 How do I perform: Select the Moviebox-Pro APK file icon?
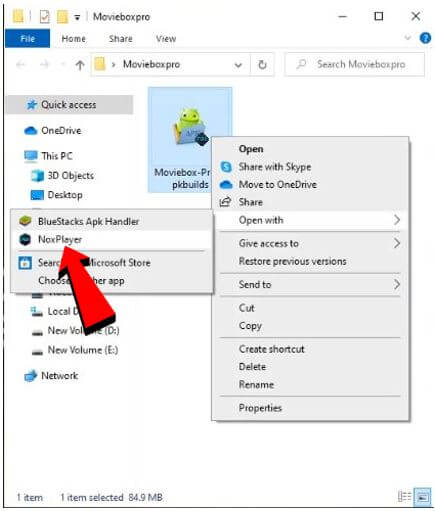click(189, 128)
